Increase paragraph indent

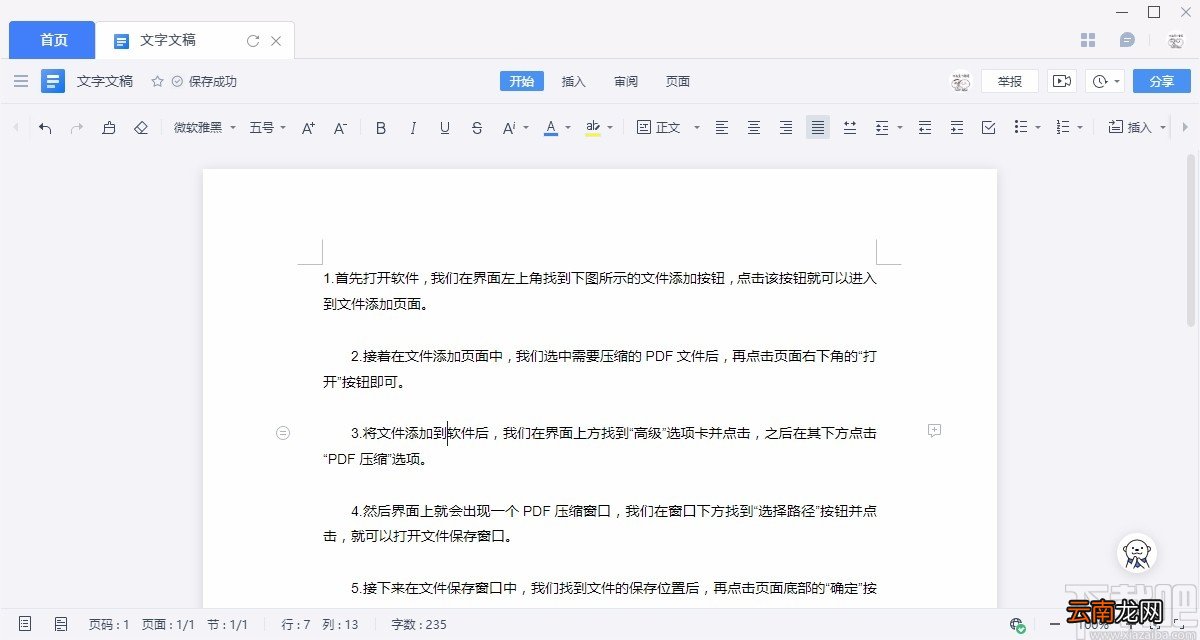957,128
